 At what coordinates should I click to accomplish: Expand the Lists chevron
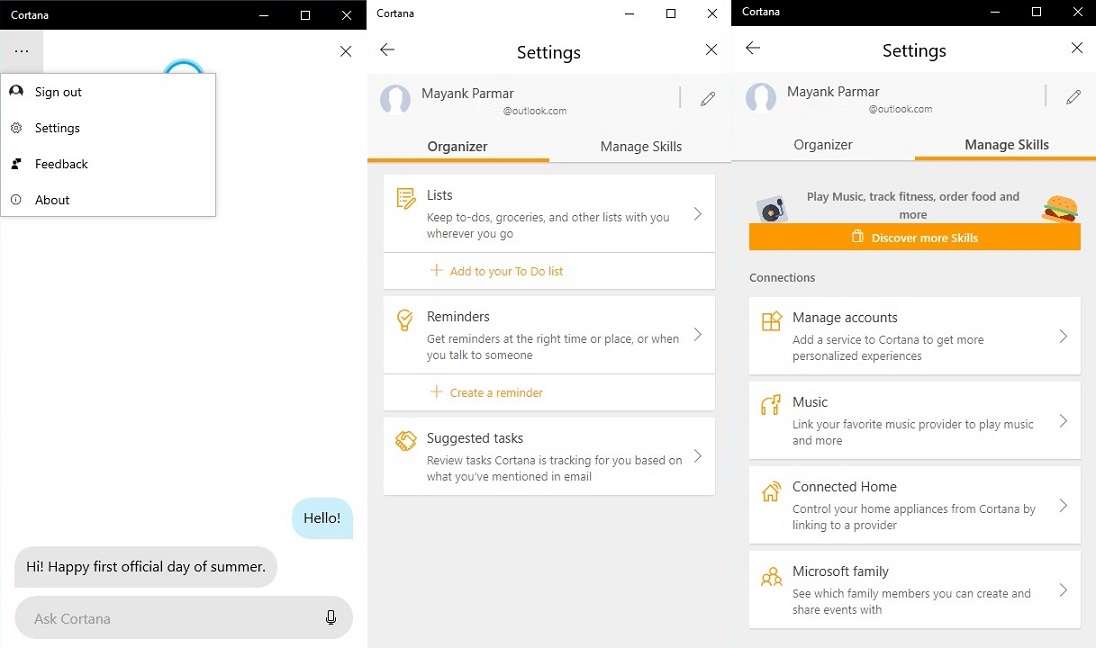point(698,214)
